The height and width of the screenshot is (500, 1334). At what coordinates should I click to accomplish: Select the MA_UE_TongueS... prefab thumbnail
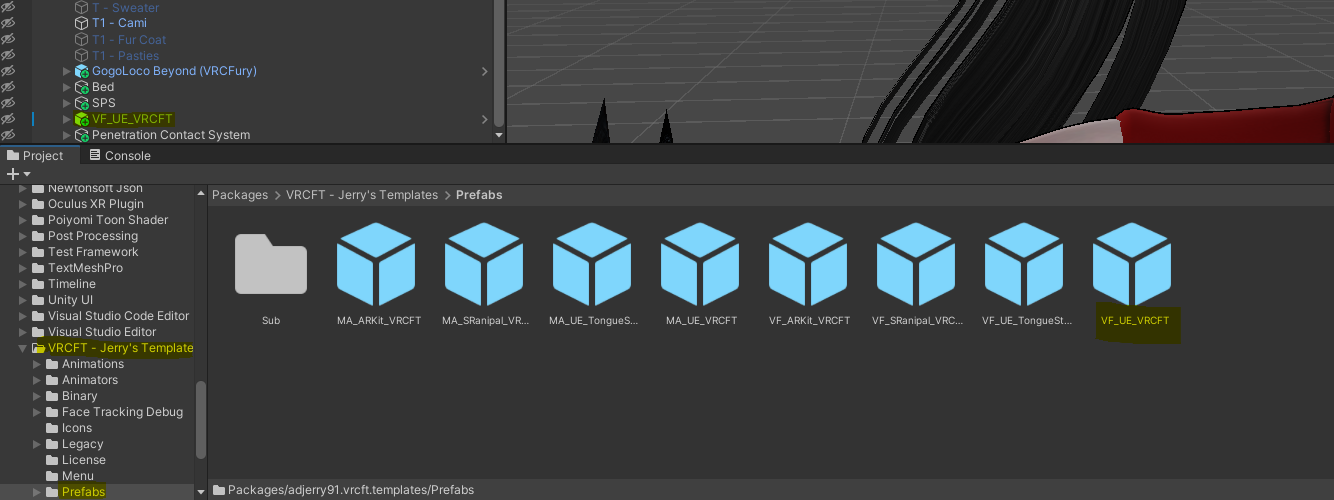click(594, 264)
